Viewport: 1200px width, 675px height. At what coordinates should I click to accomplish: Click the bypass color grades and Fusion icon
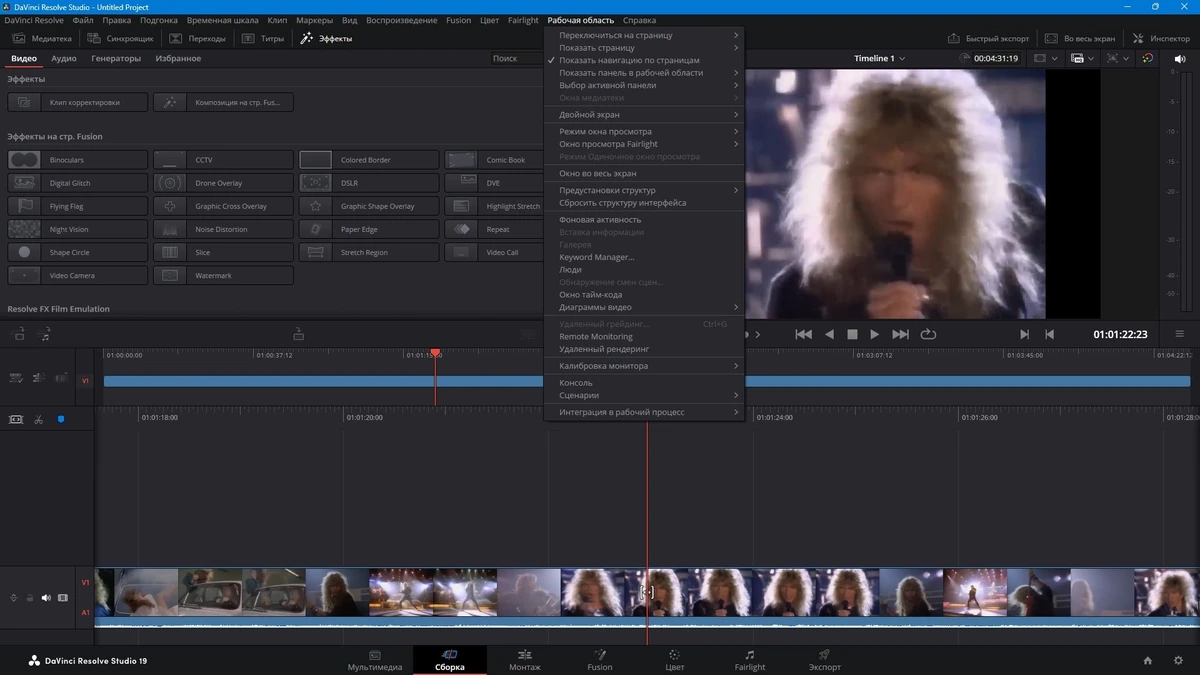[1147, 58]
